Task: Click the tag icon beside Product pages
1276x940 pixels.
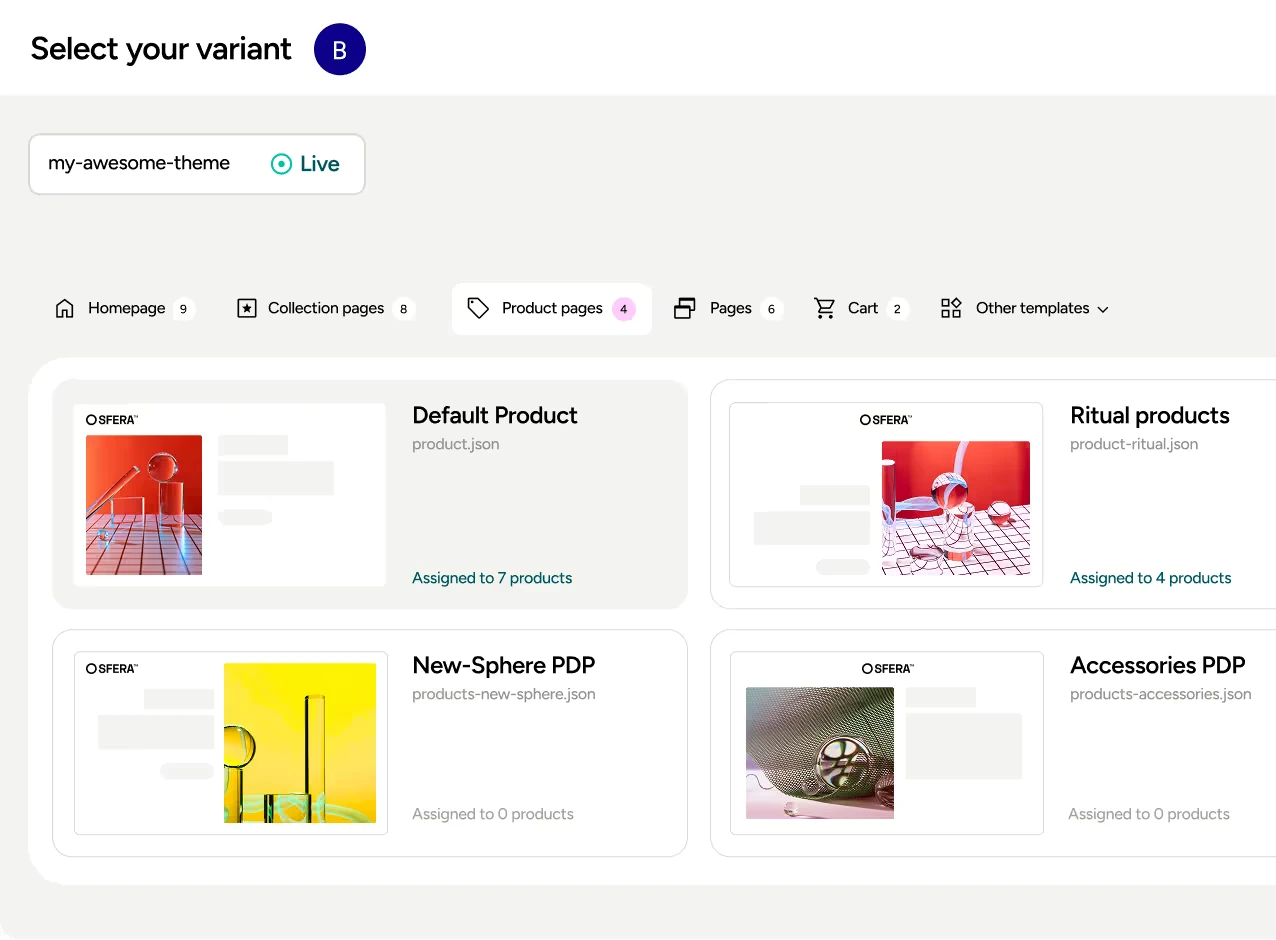Action: (478, 308)
